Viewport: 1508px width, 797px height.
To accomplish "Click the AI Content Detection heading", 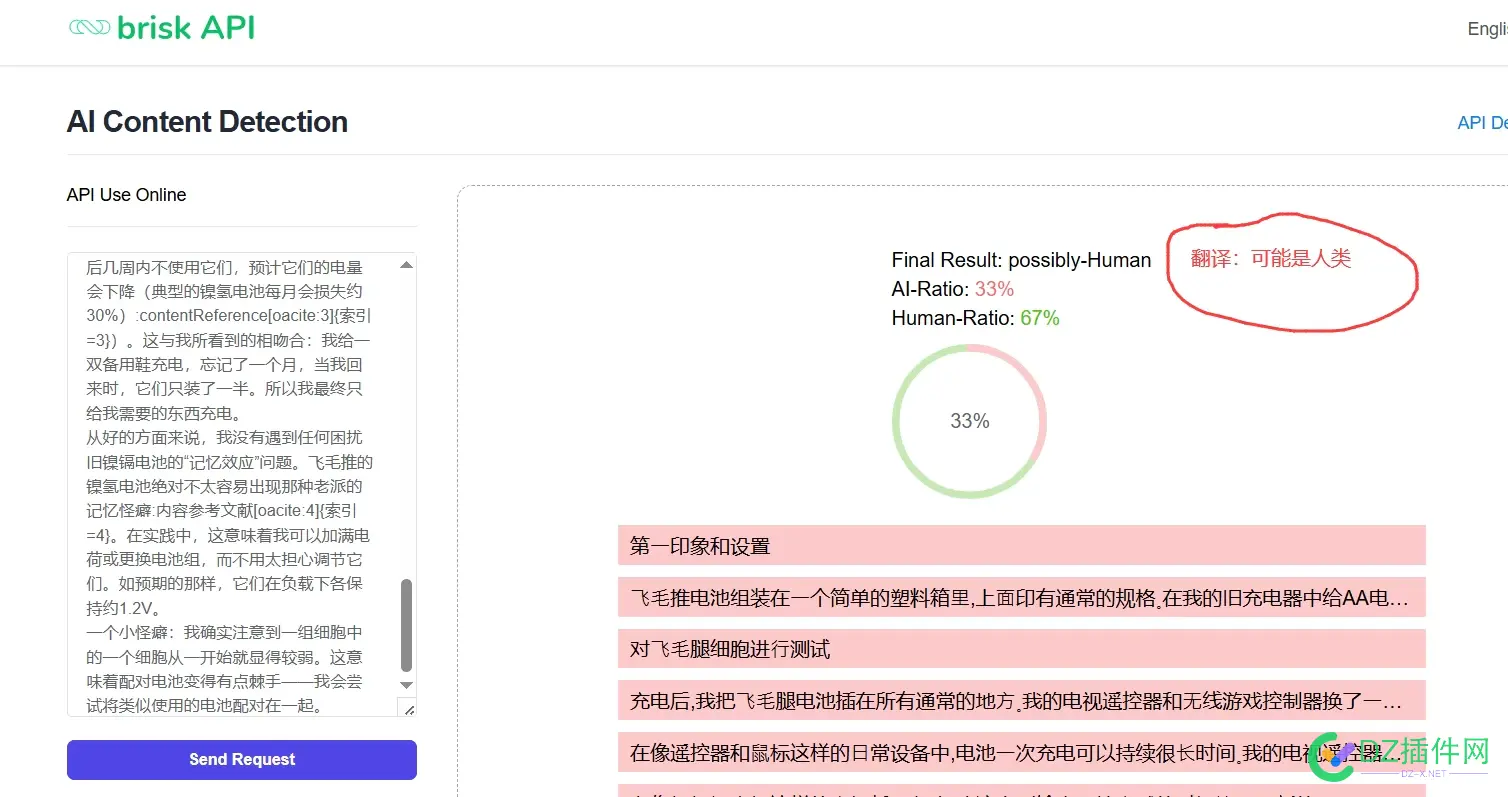I will pyautogui.click(x=207, y=122).
